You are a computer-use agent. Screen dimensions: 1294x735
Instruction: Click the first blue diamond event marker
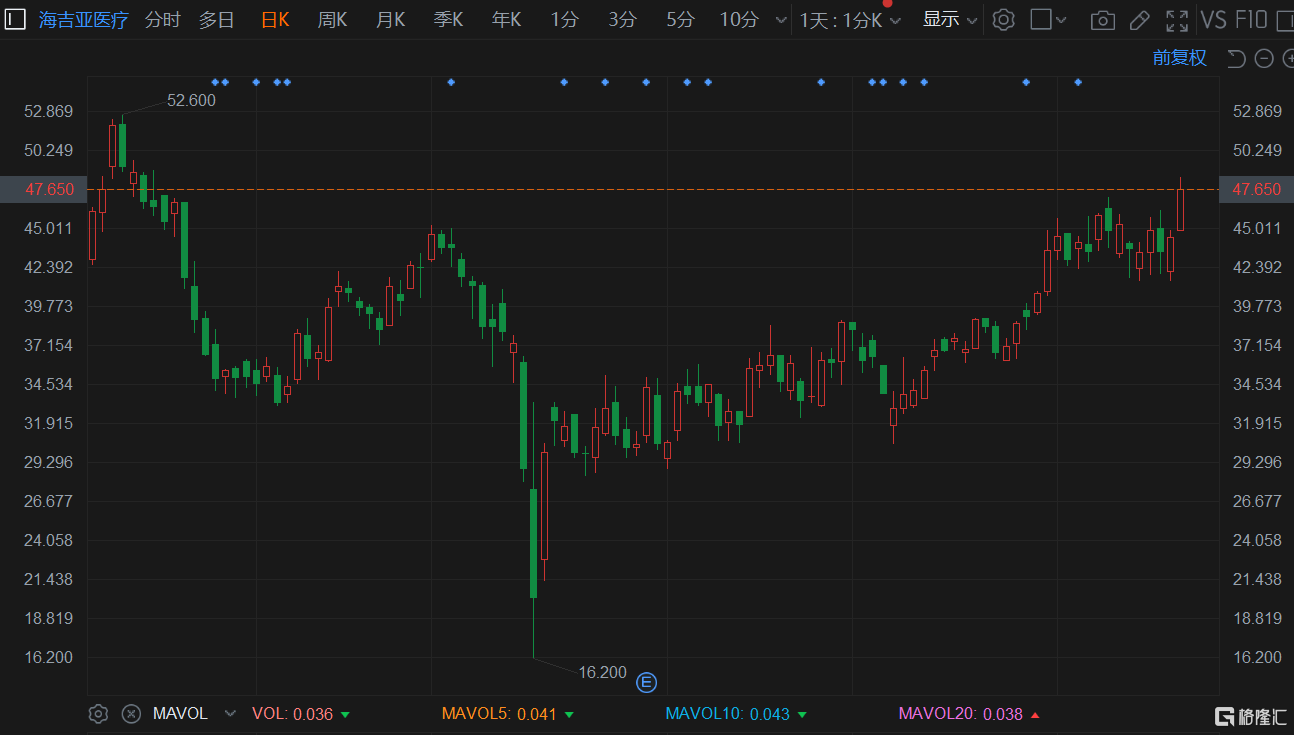tap(215, 82)
